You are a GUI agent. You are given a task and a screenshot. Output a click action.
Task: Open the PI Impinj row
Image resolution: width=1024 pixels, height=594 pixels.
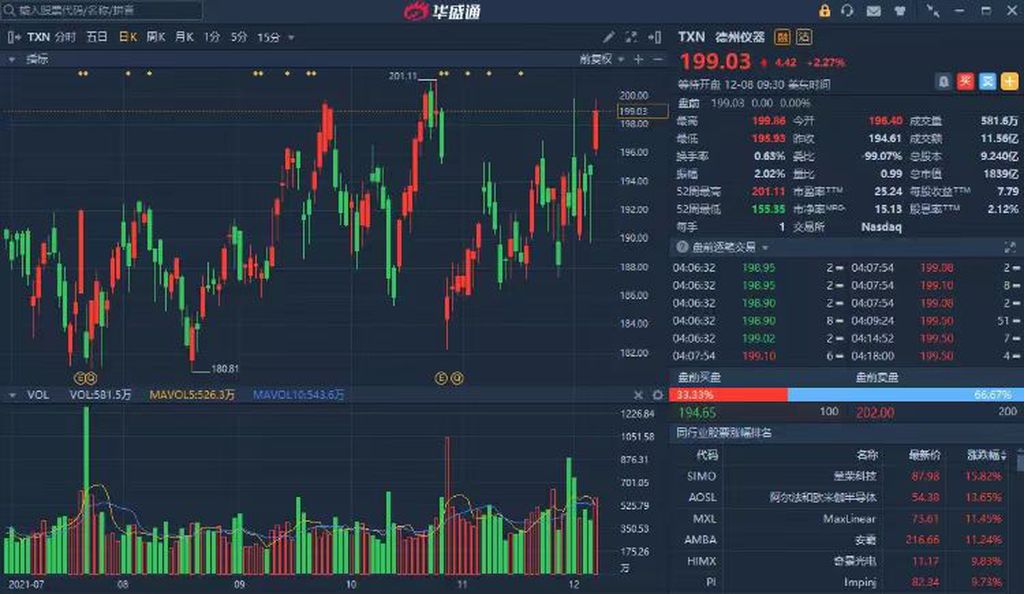(843, 582)
